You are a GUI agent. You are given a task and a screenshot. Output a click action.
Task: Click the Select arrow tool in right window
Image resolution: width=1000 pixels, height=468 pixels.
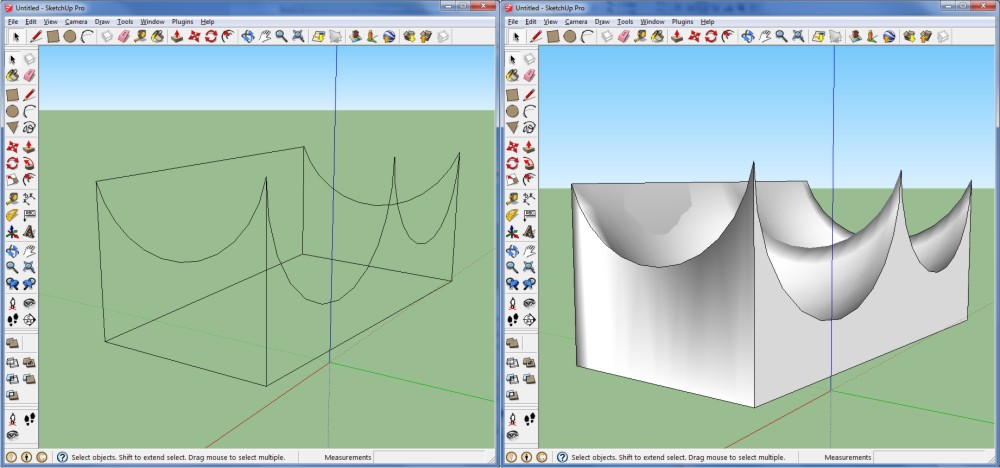[517, 36]
